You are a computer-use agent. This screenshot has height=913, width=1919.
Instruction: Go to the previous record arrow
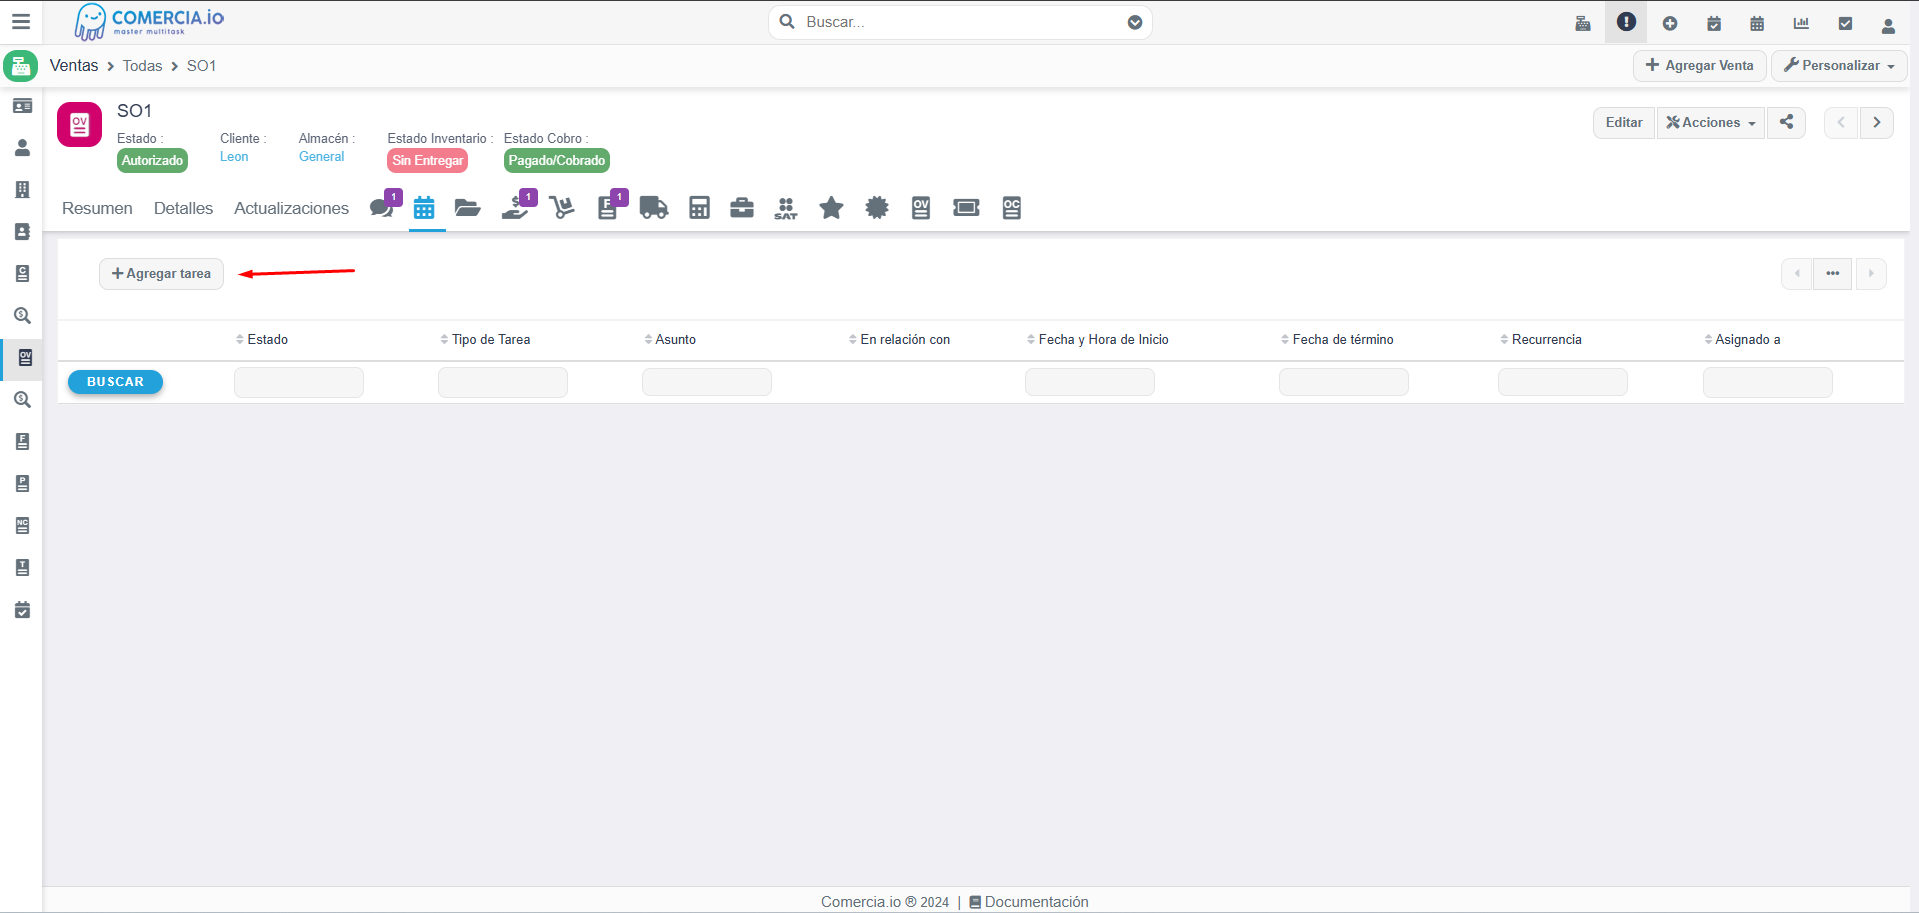[1841, 122]
